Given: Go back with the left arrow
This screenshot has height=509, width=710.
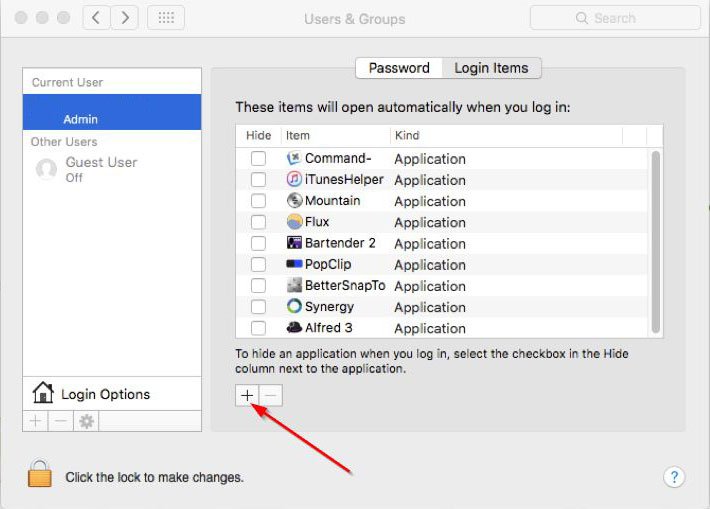Looking at the screenshot, I should 96,18.
